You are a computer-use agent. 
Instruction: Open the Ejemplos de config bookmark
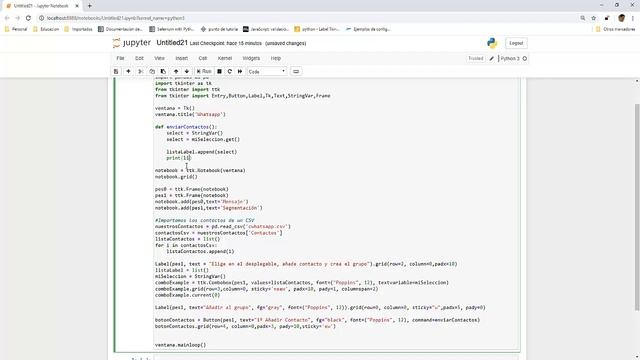368,29
